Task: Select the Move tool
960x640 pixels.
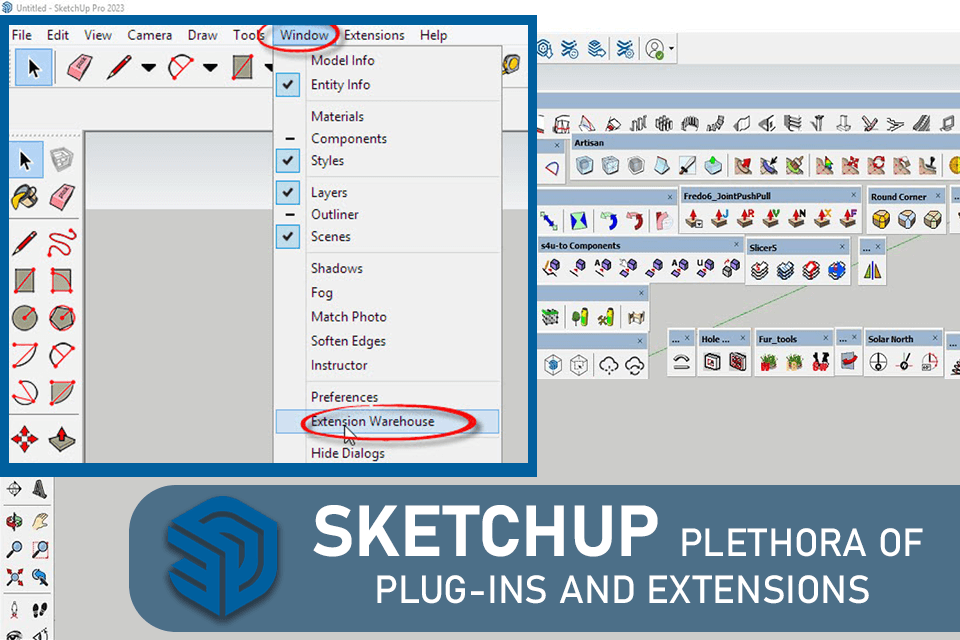Action: pos(24,439)
